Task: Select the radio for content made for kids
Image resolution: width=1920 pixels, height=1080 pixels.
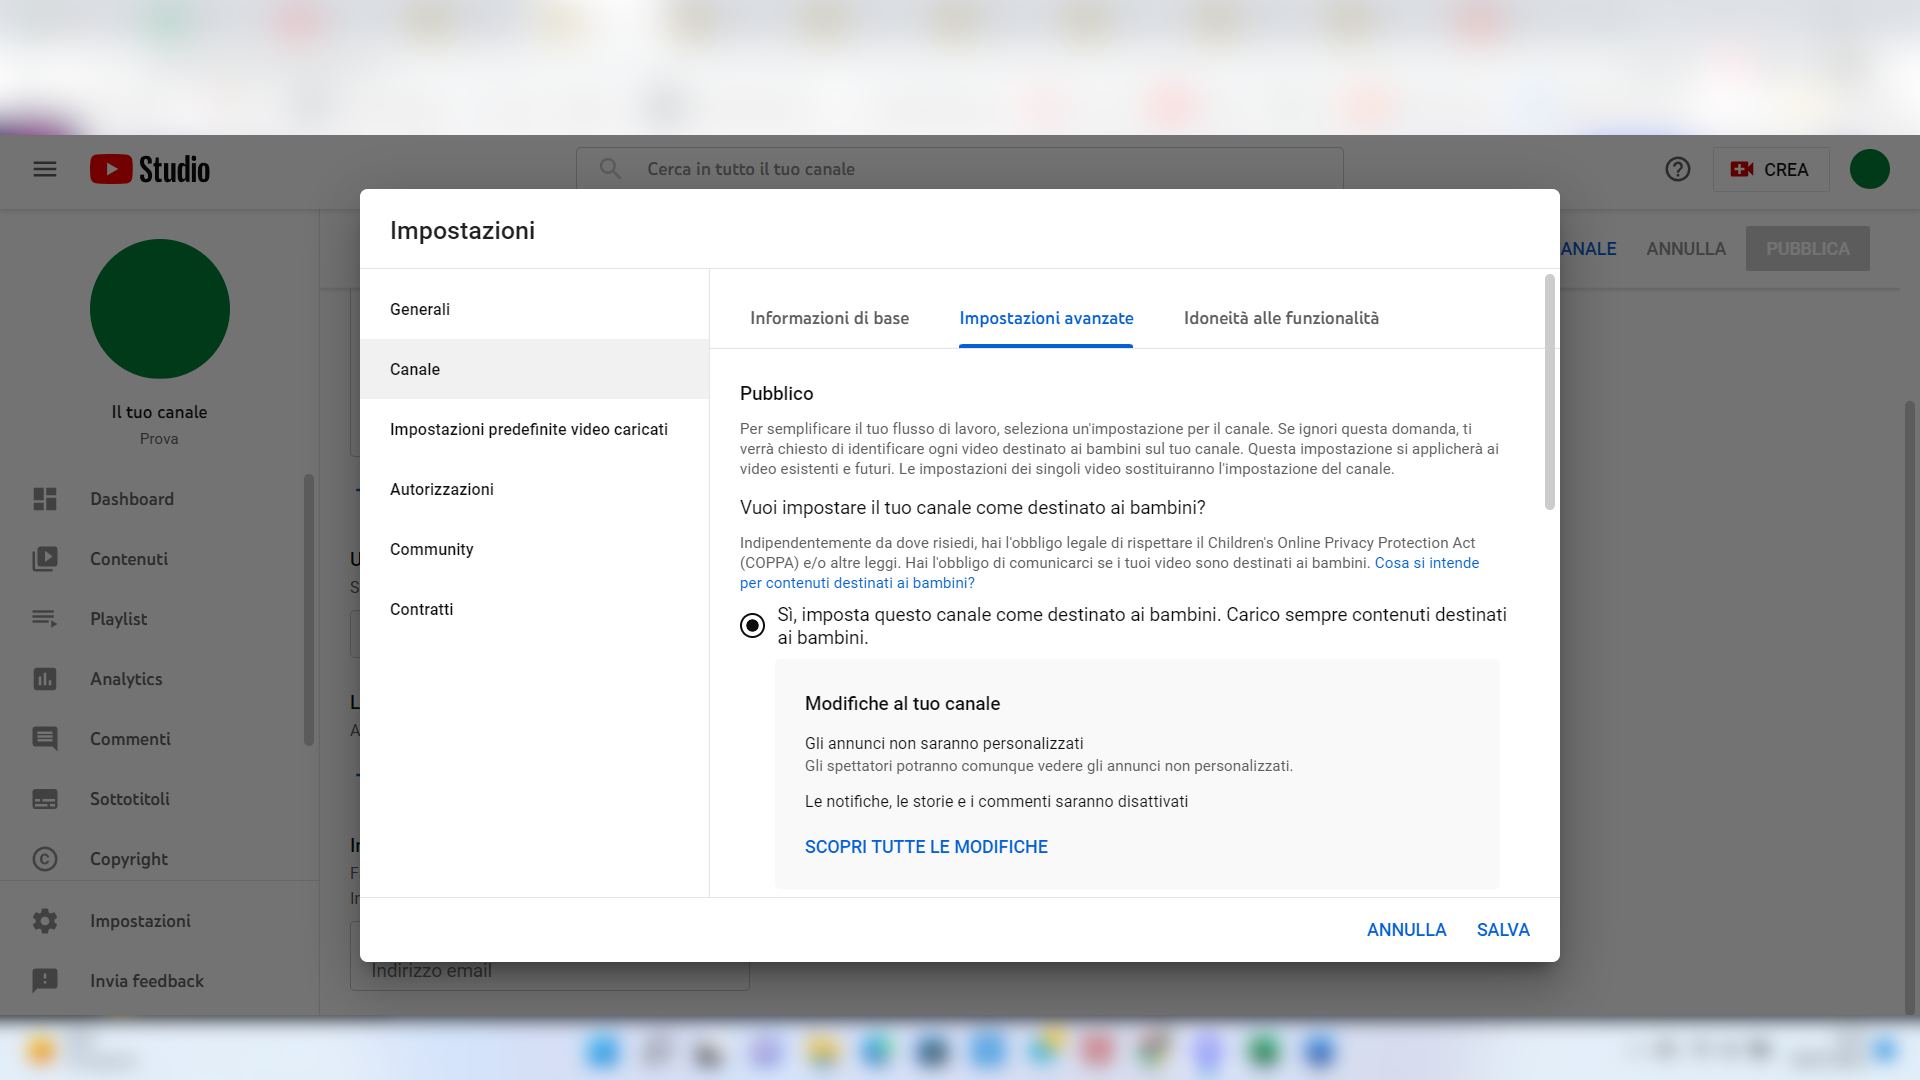Action: (x=752, y=625)
